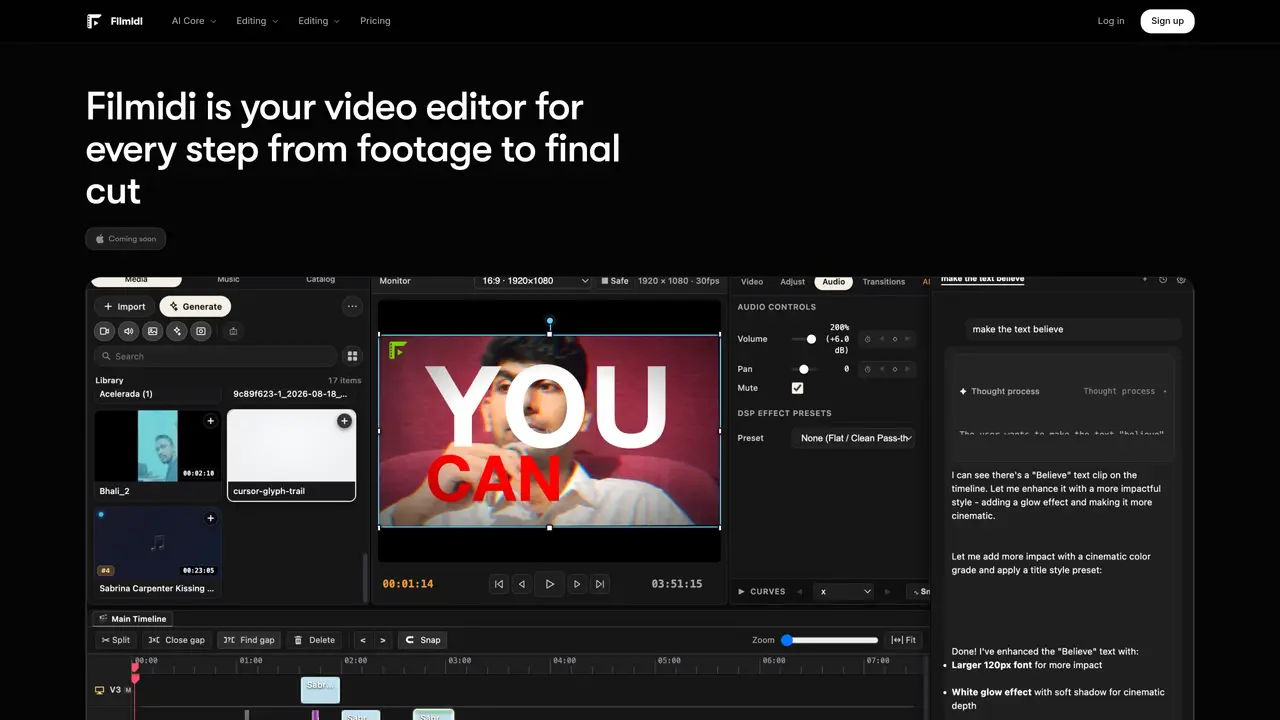The image size is (1280, 720).
Task: Open the 16:9 · 1920×1080 aspect dropdown
Action: [x=535, y=281]
